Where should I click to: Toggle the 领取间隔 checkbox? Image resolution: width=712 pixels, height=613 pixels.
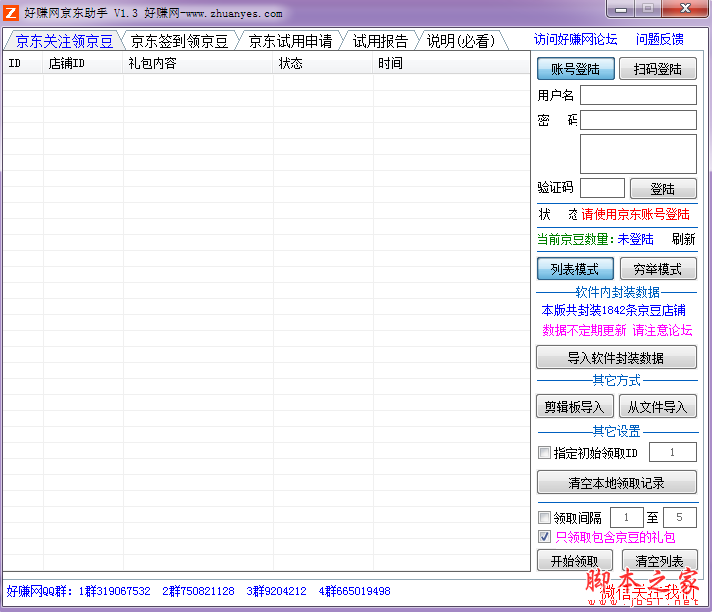point(545,518)
